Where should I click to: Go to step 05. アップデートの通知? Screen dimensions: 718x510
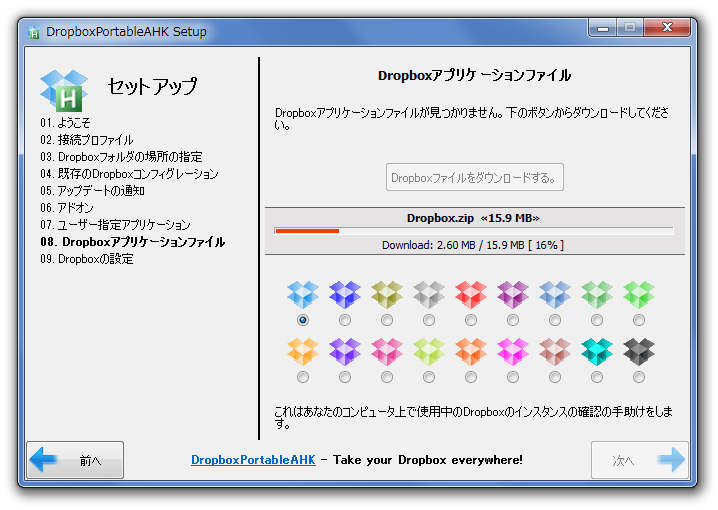coord(92,190)
